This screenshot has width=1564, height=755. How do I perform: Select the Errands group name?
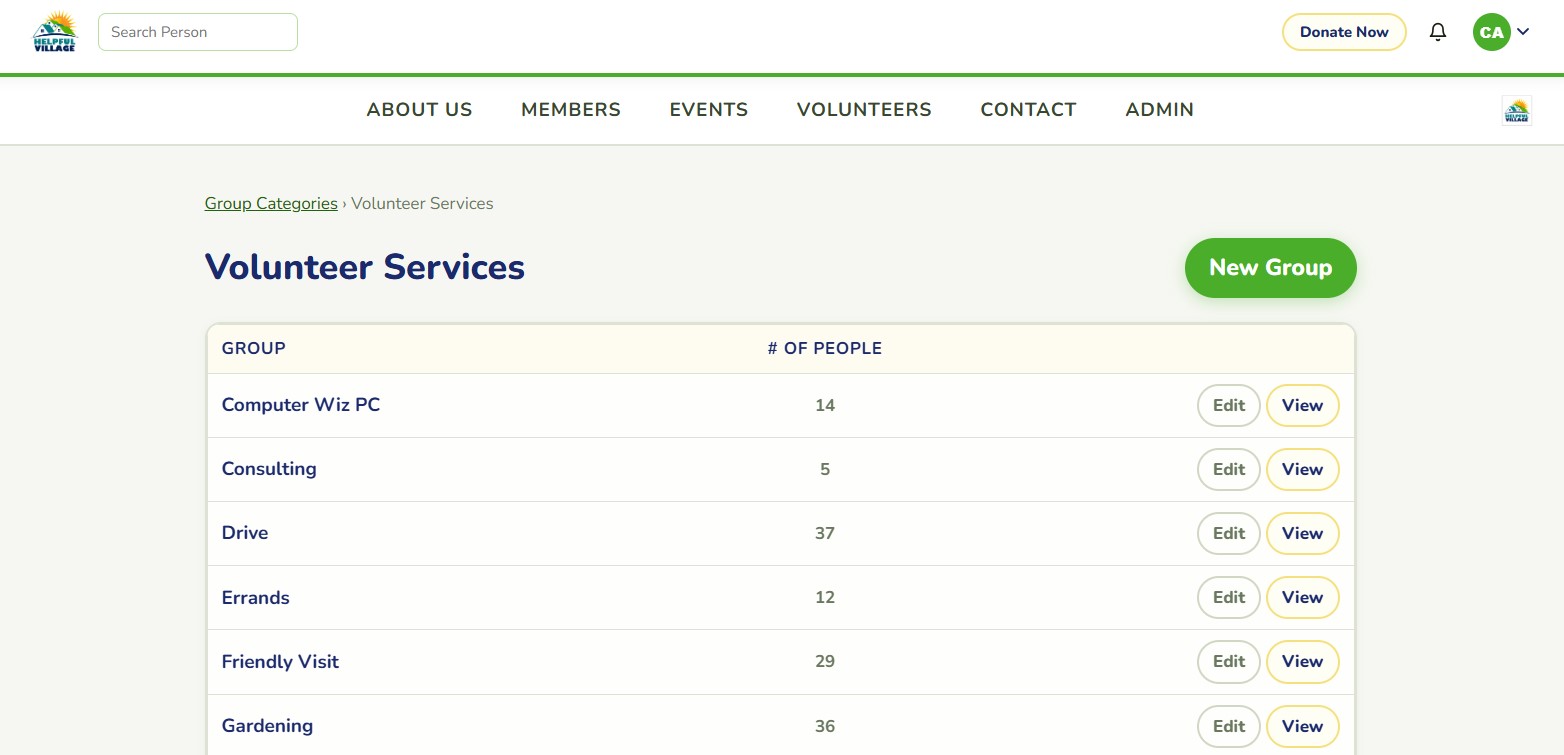(256, 598)
